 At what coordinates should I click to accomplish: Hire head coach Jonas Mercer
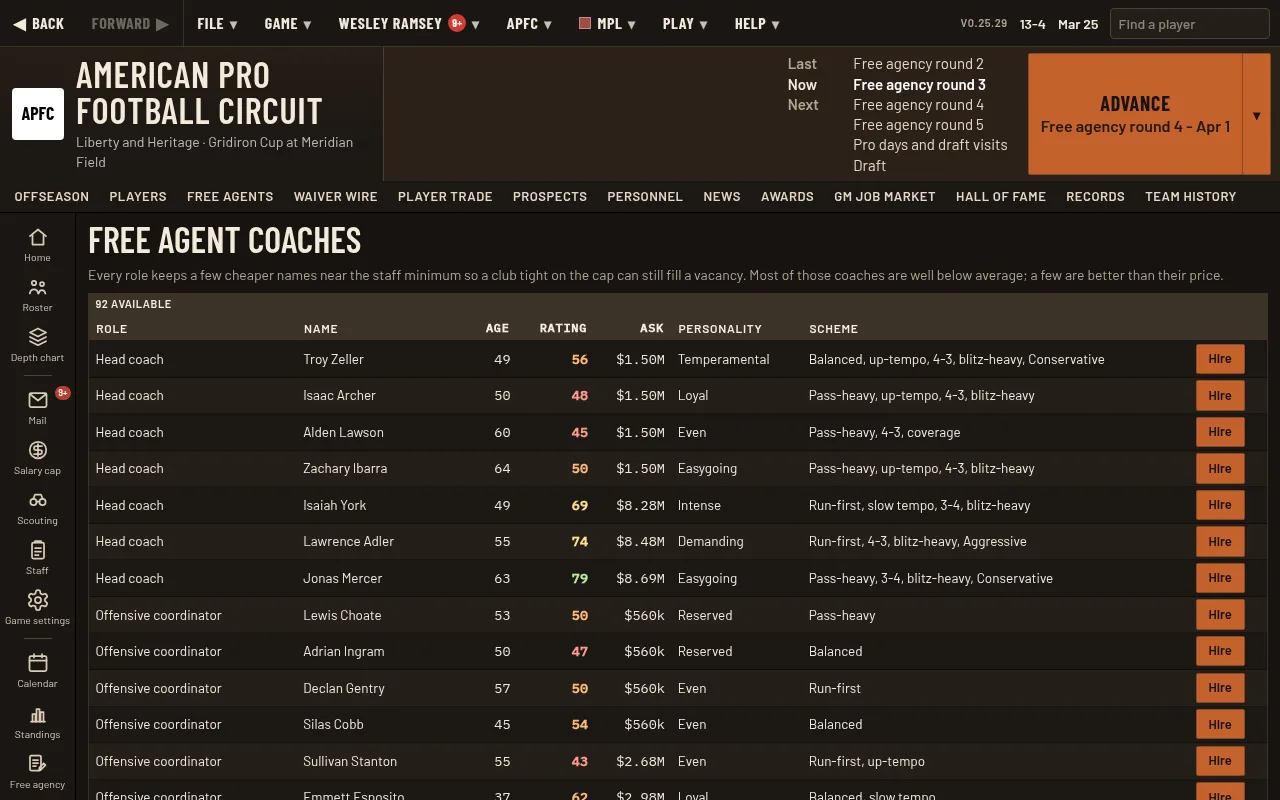1220,578
